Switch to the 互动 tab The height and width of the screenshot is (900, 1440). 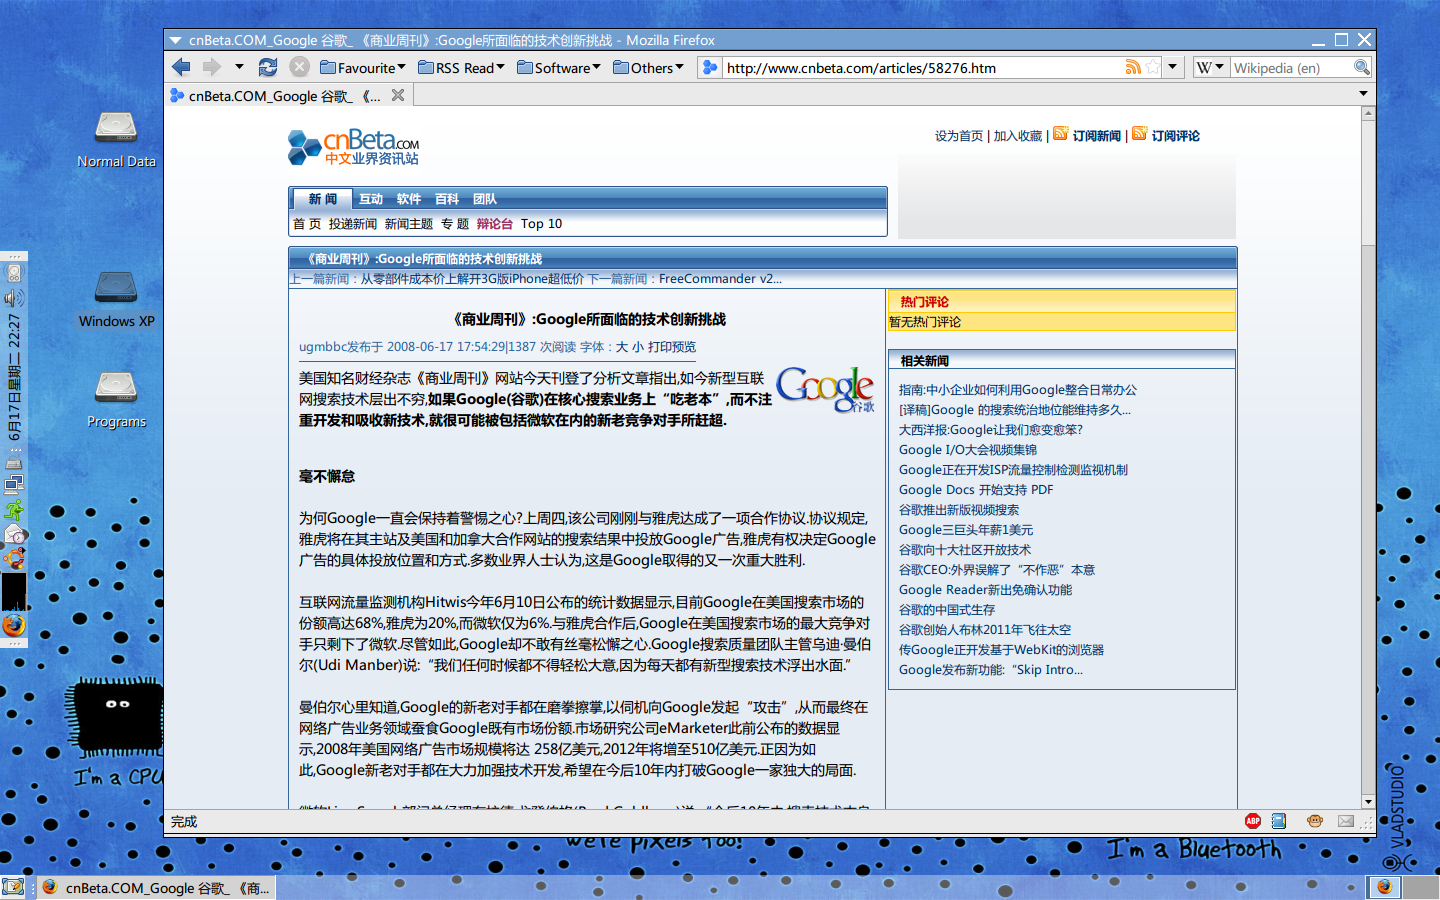pos(371,199)
